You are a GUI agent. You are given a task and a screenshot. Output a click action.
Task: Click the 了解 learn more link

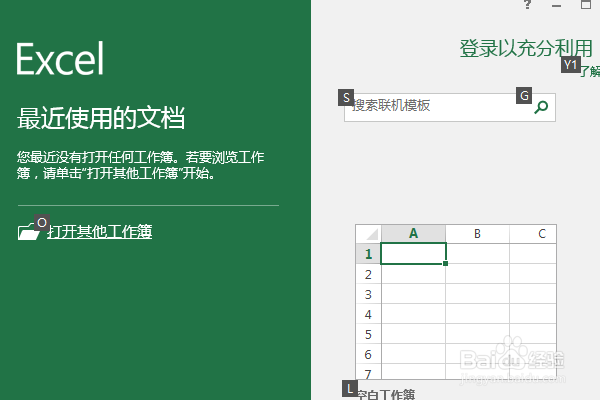[x=590, y=71]
